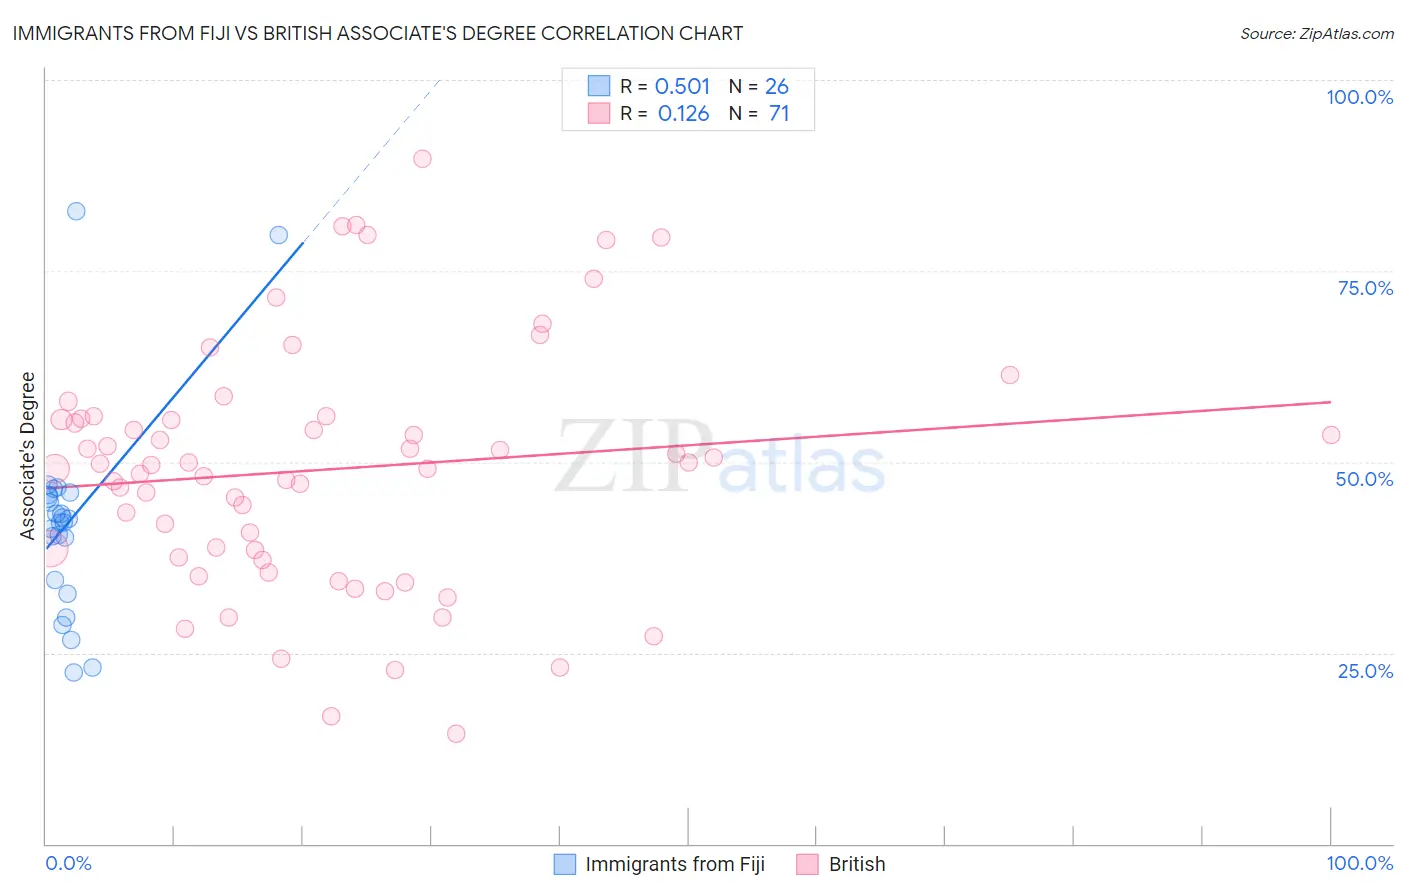This screenshot has height=892, width=1406.
Task: Open the Source: ZipAtlas.com link
Action: 1317,33
